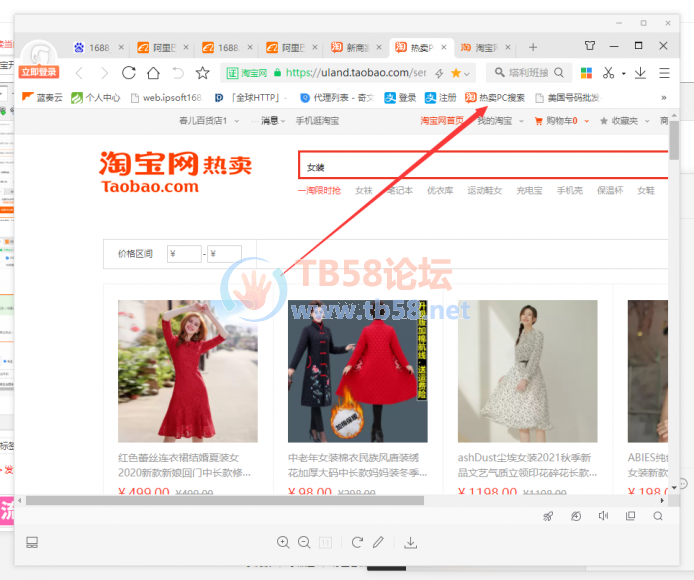Open the colorful apps grid icon
The height and width of the screenshot is (580, 694).
point(586,73)
